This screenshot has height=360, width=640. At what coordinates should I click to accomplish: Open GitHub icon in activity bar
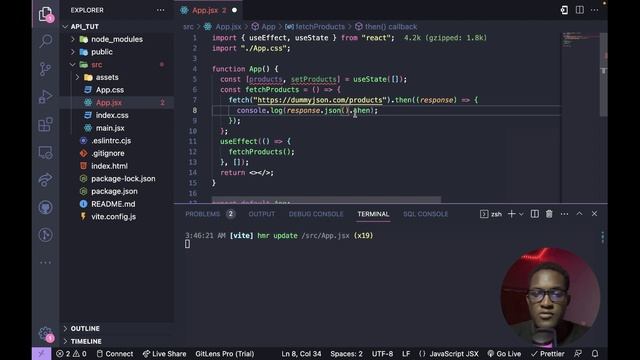tap(45, 207)
